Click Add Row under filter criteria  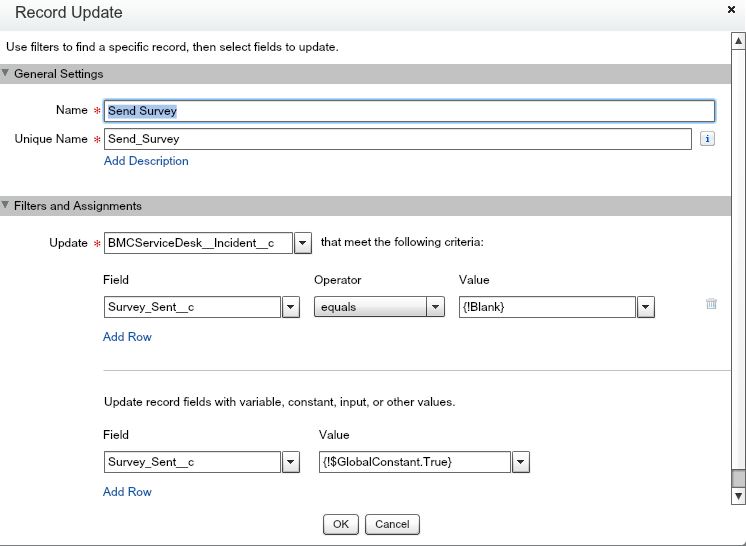pos(127,337)
